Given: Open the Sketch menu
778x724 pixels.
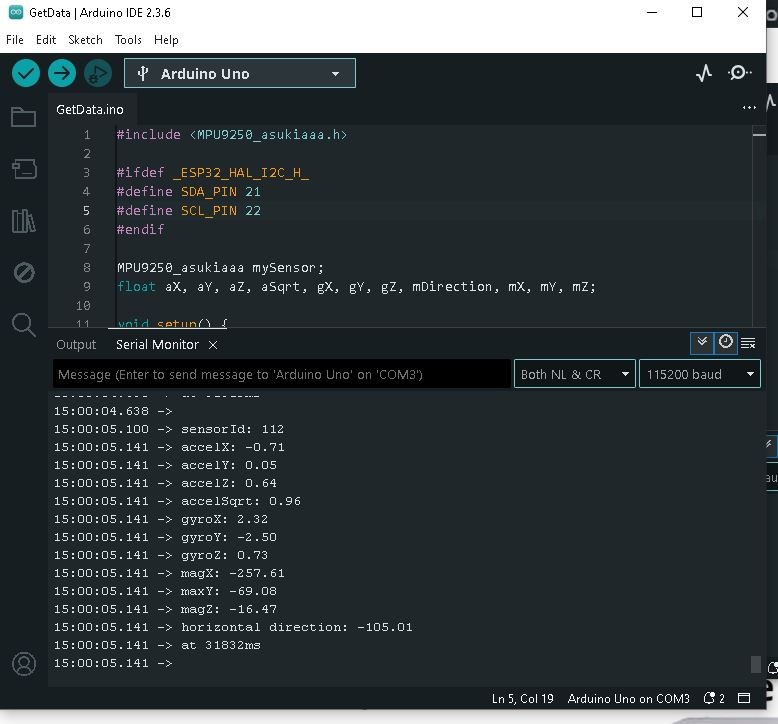Looking at the screenshot, I should [x=85, y=40].
